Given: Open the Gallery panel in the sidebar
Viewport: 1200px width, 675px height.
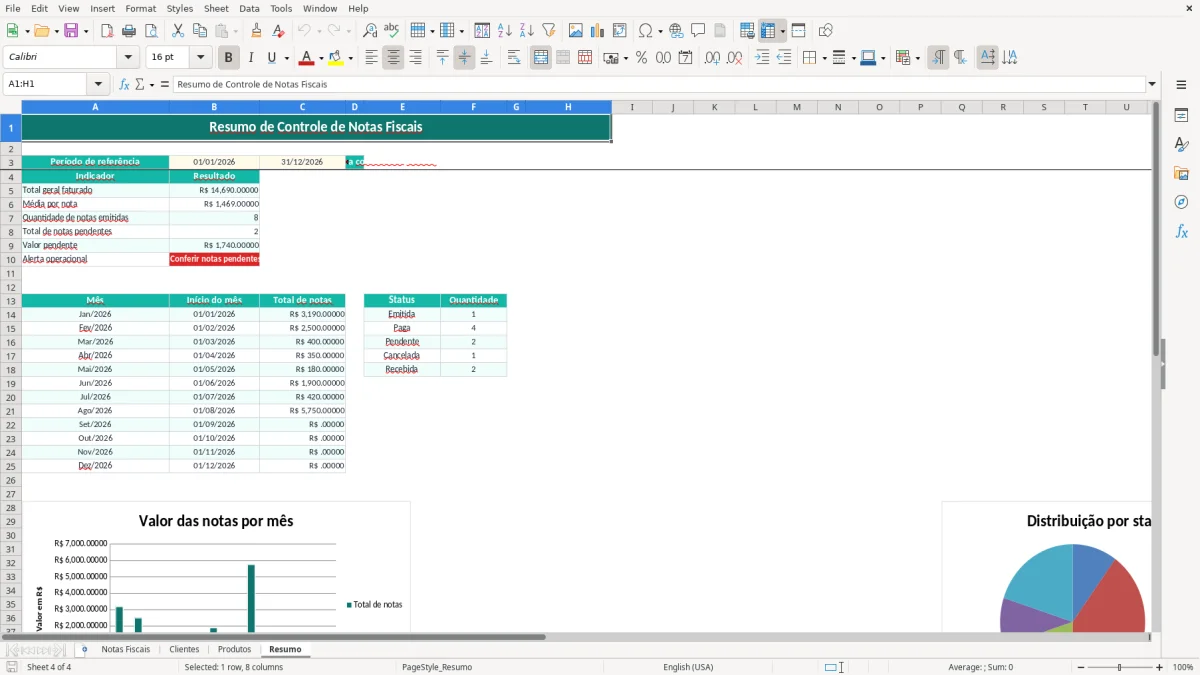Looking at the screenshot, I should click(1181, 173).
